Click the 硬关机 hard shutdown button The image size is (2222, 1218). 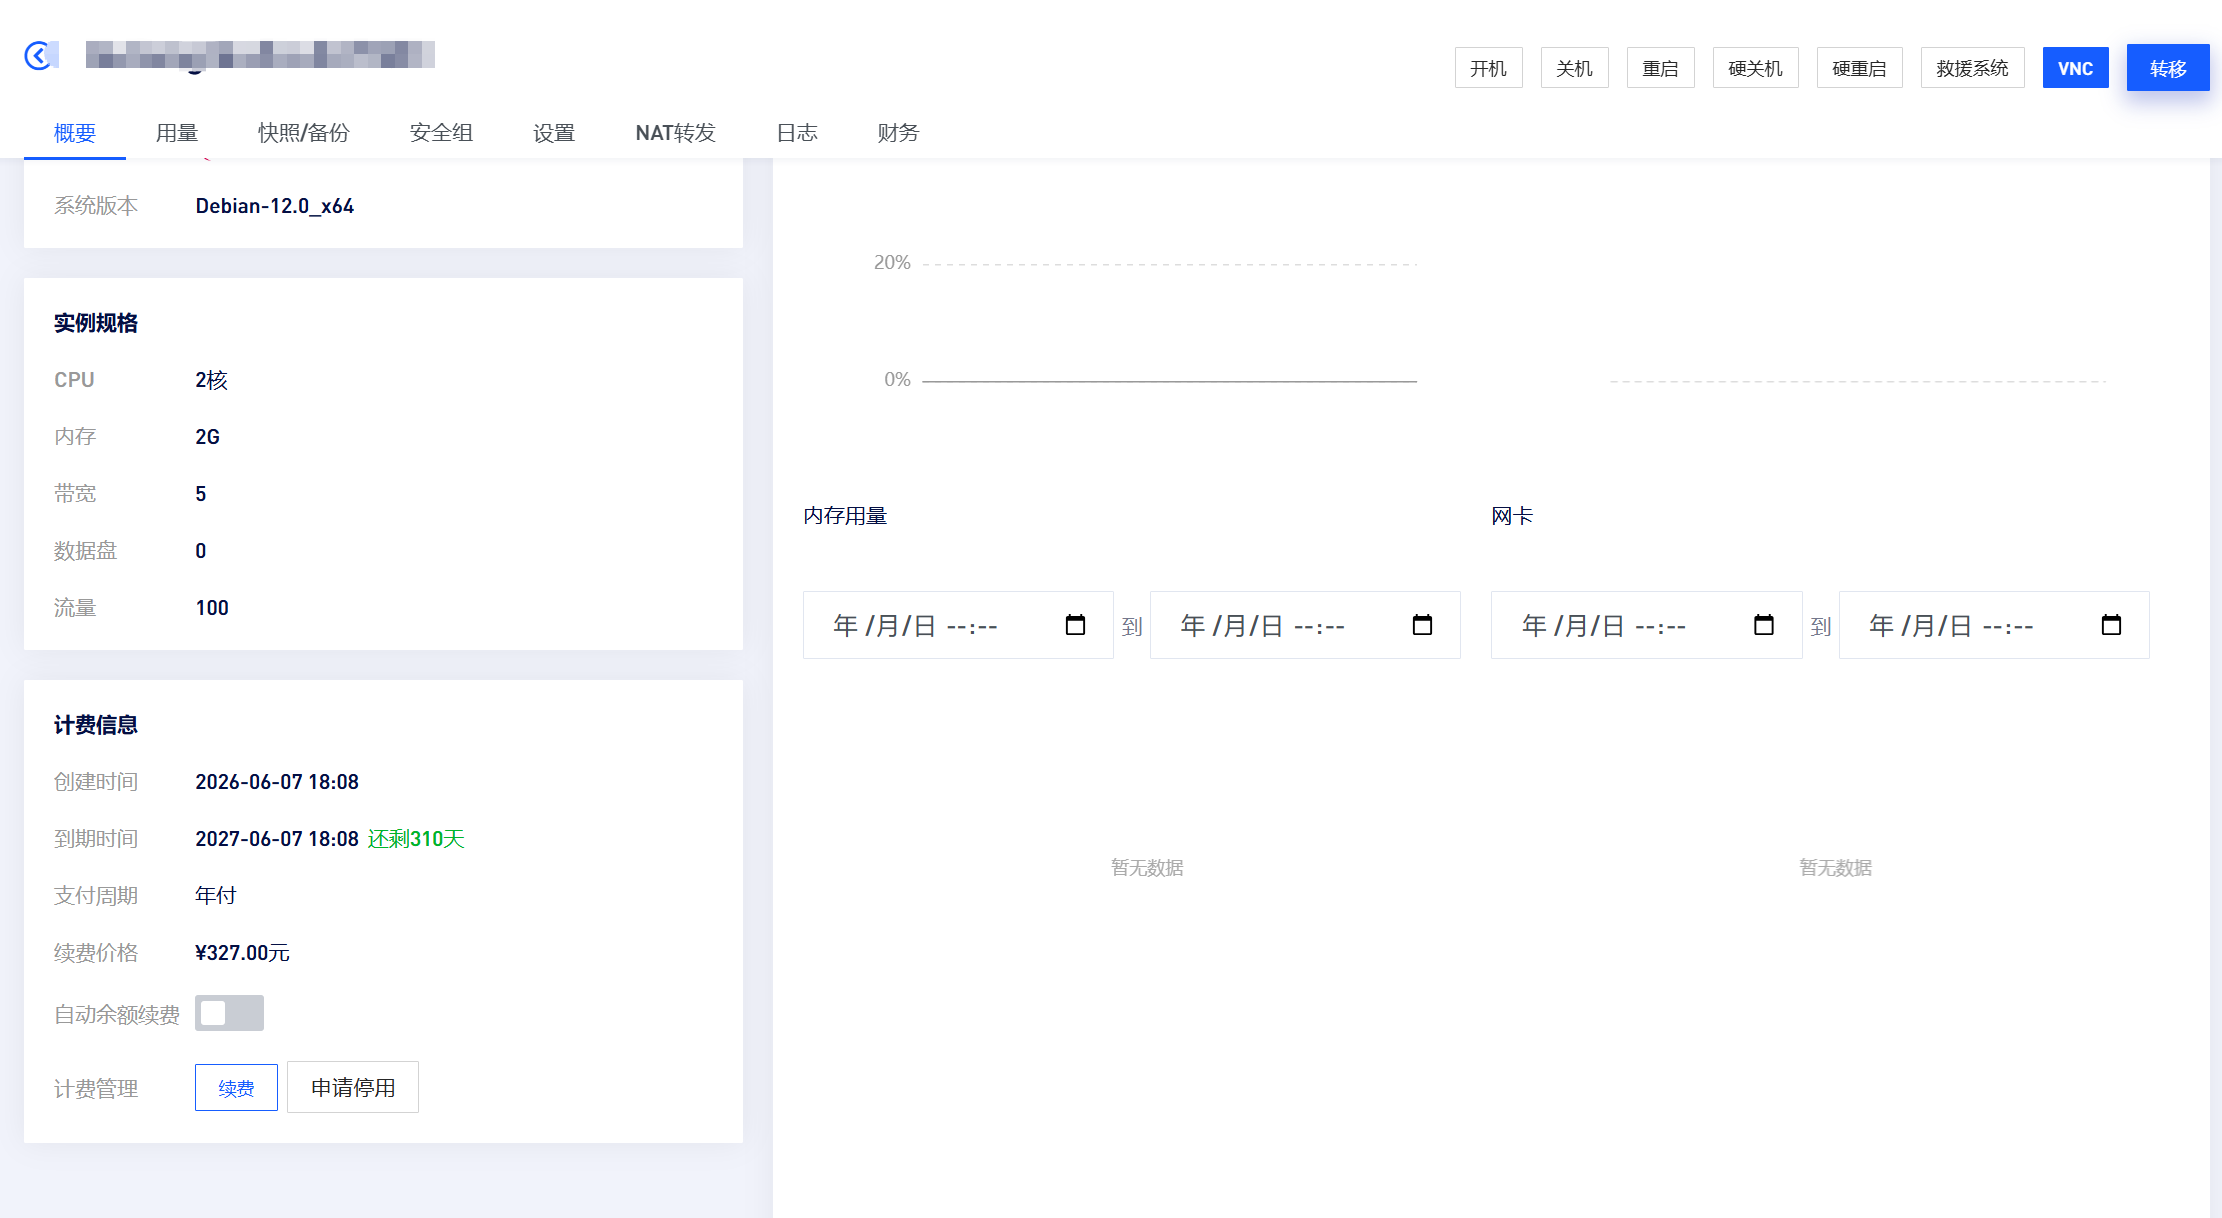(x=1755, y=68)
